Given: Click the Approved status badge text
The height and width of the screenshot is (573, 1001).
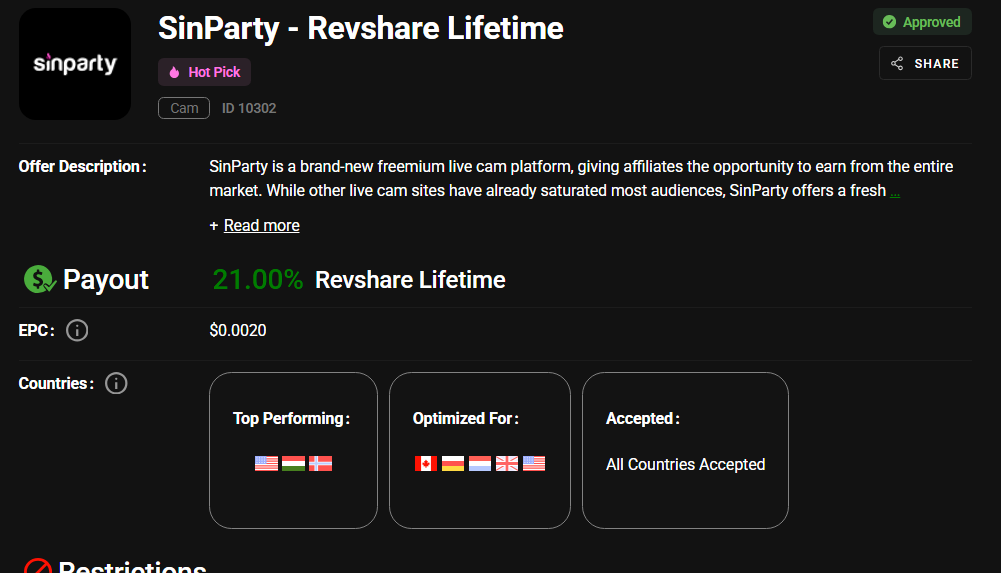Looking at the screenshot, I should tap(931, 22).
